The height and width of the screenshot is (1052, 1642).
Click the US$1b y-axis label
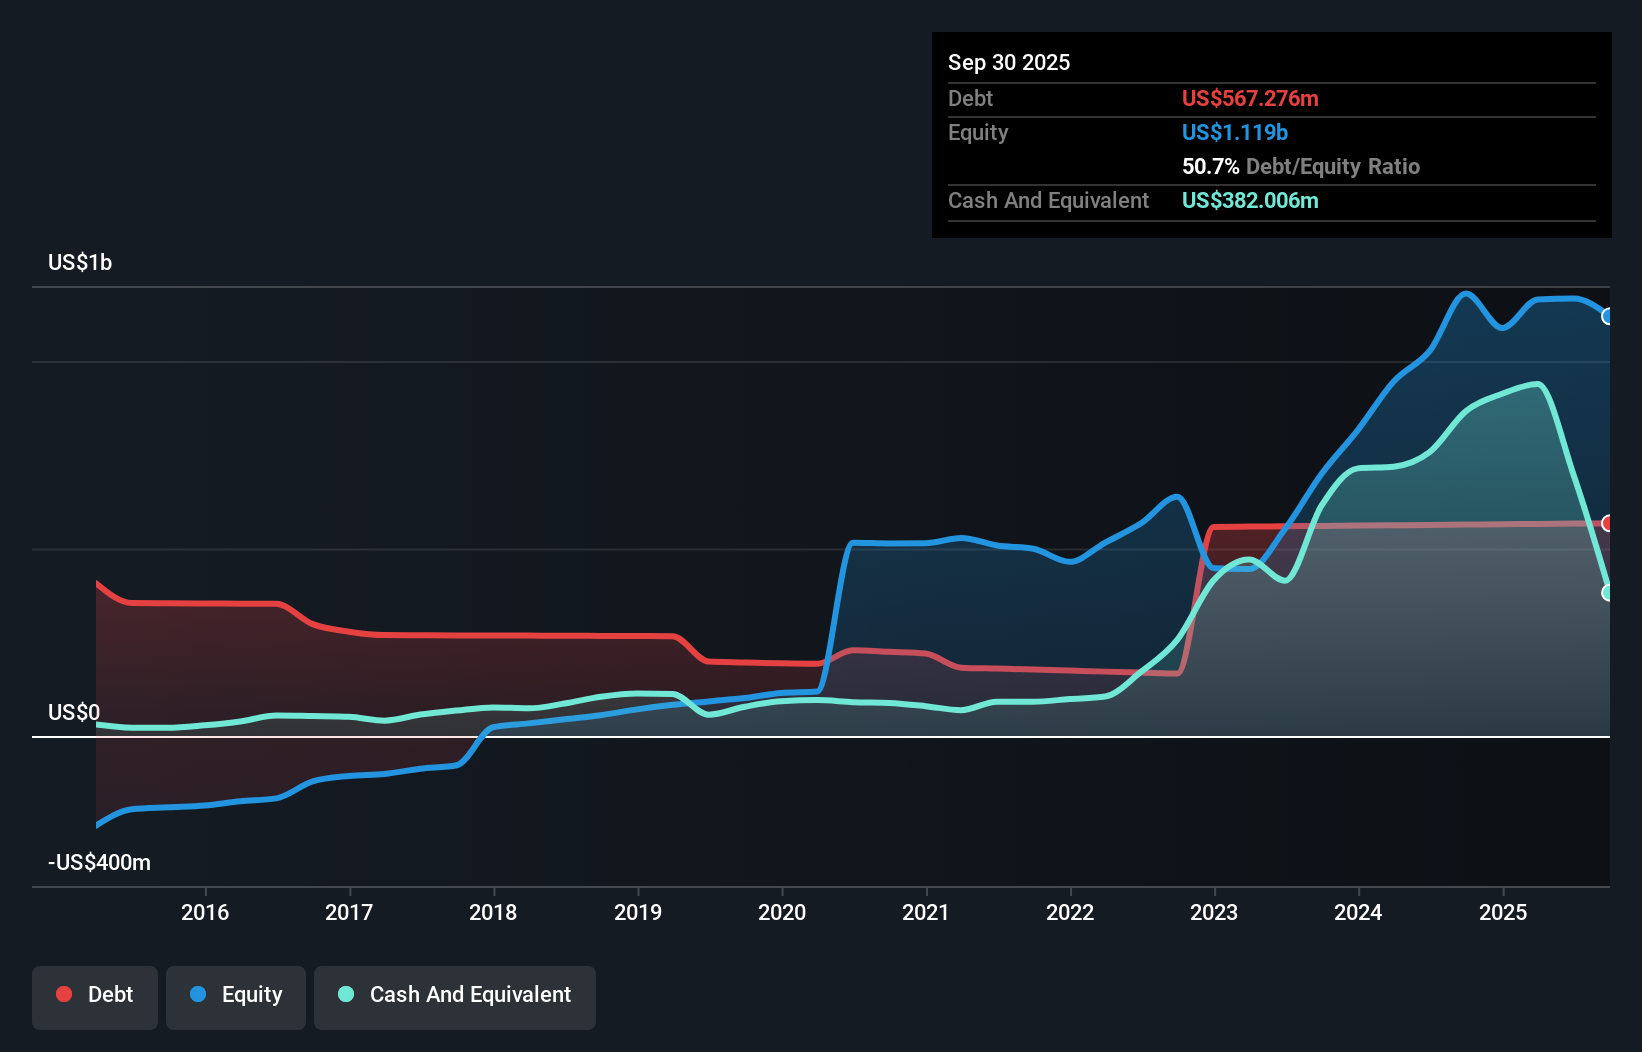click(80, 262)
